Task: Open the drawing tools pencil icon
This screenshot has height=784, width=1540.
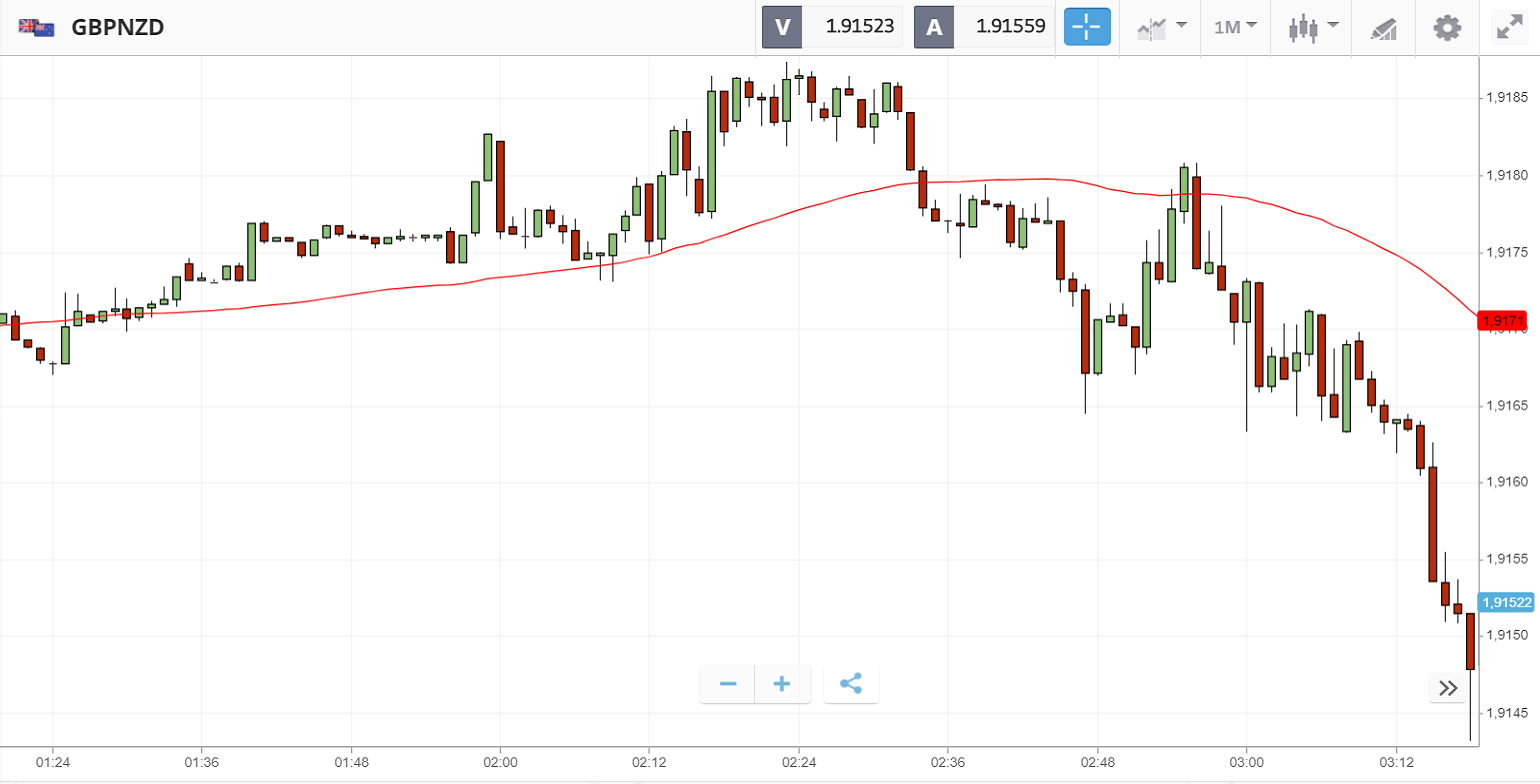Action: pos(1384,28)
